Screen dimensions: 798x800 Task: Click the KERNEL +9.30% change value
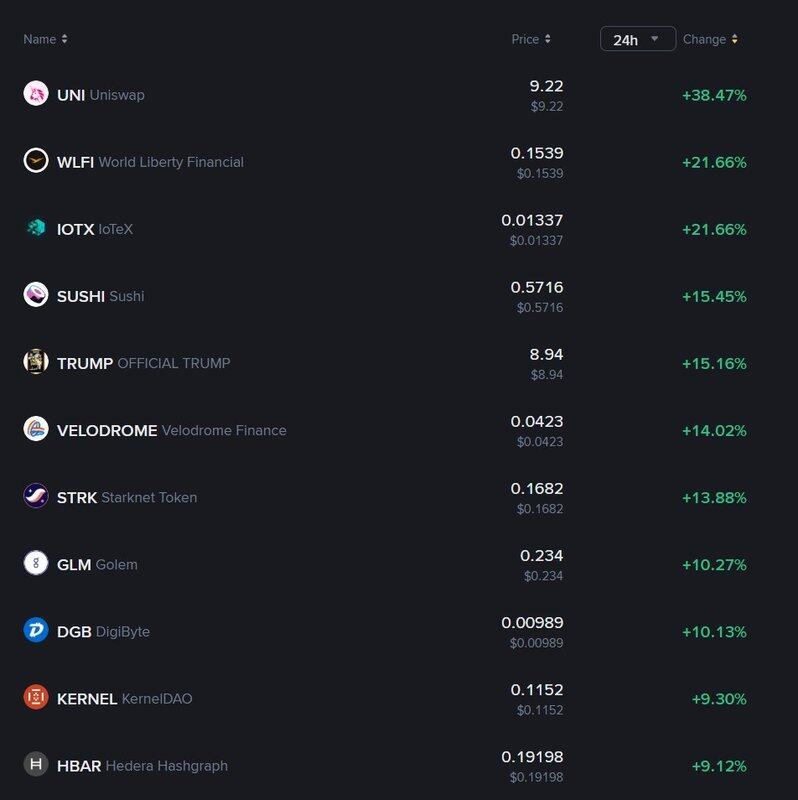(x=719, y=698)
